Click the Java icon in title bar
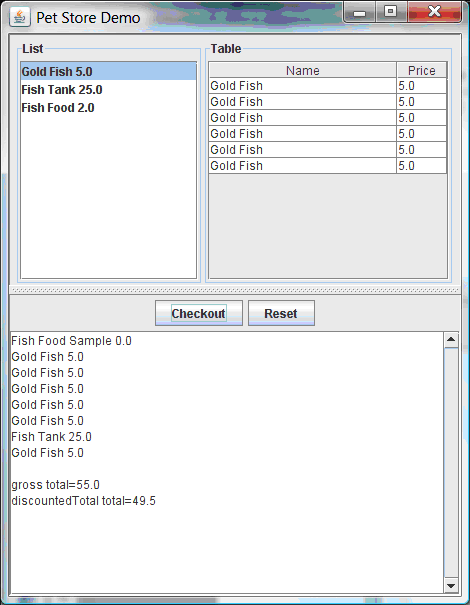470x605 pixels. click(x=20, y=17)
